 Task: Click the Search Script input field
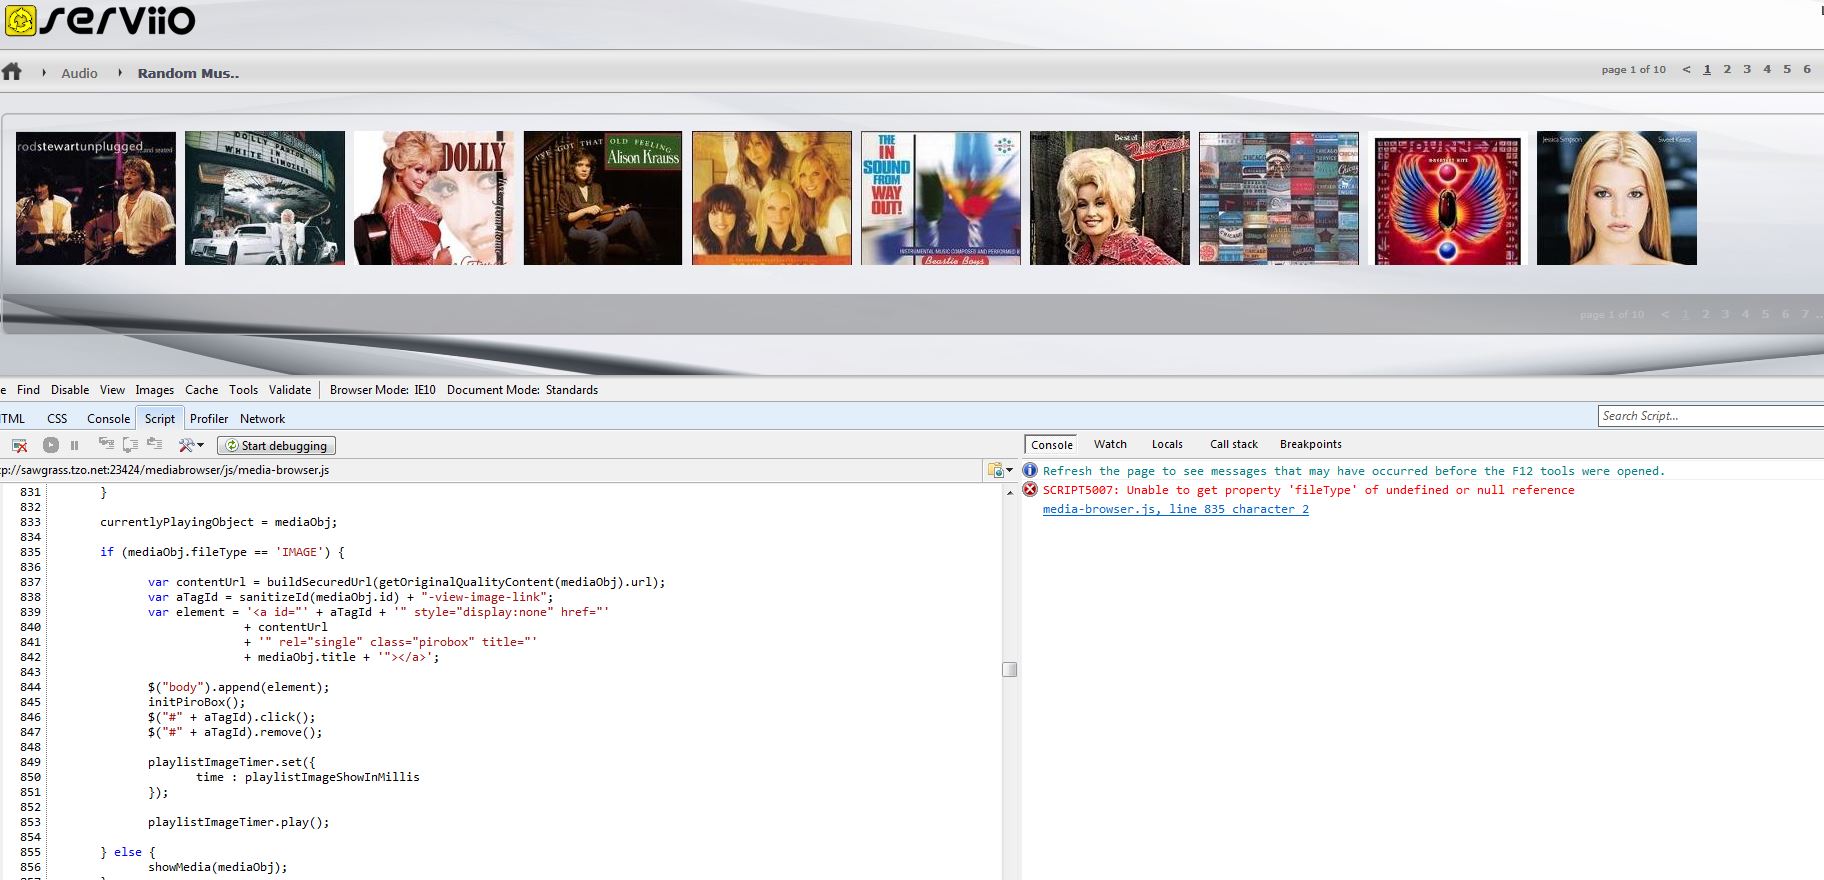coord(1708,416)
